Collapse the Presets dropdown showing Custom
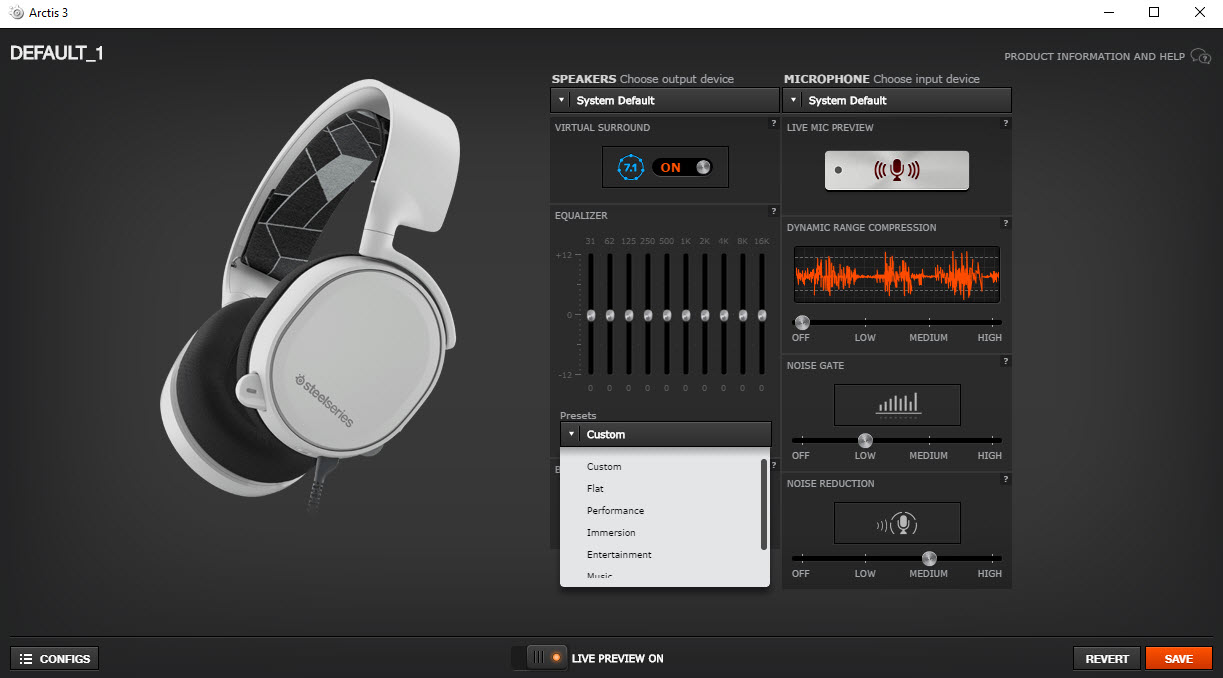 (x=666, y=434)
